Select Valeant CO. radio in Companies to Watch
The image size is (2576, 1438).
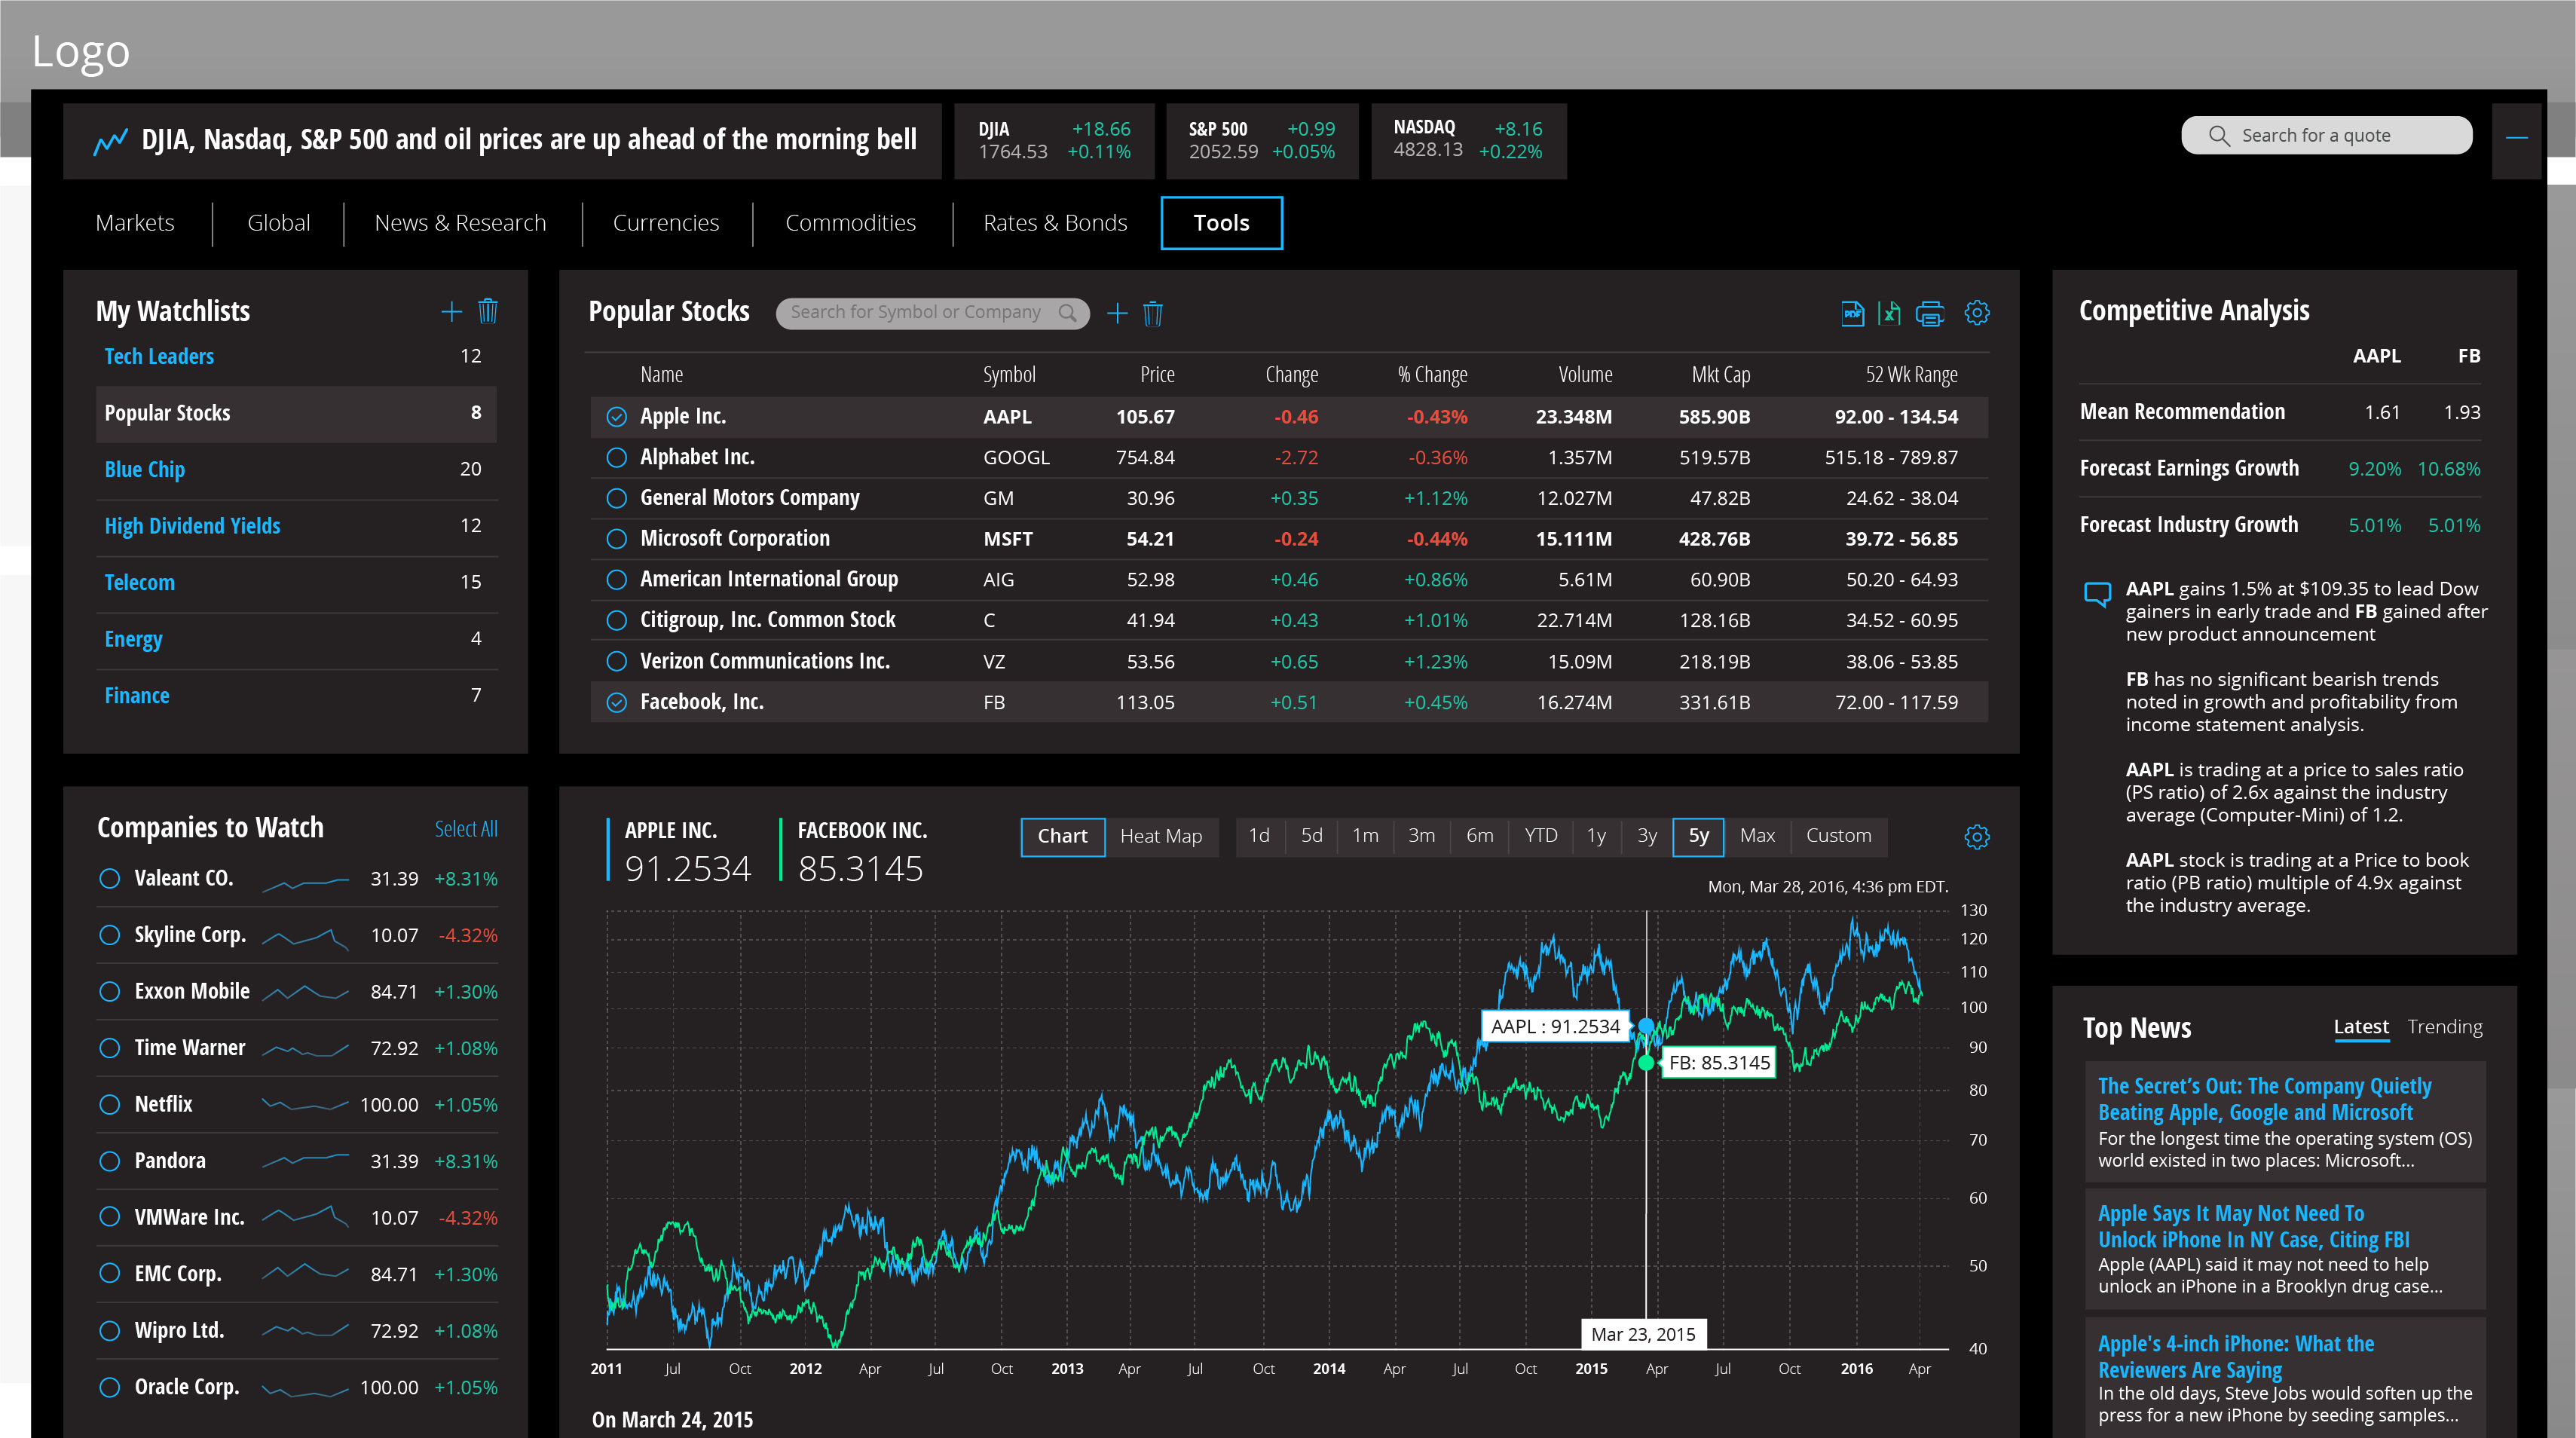click(110, 879)
